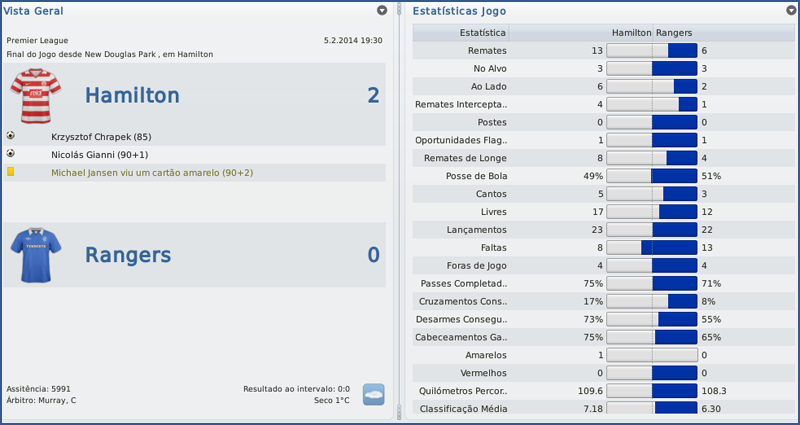
Task: Click the Hamilton red striped kit icon
Action: click(36, 96)
